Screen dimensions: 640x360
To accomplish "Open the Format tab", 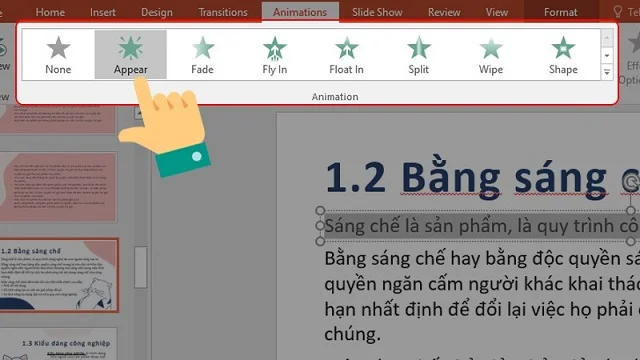I will click(x=560, y=12).
